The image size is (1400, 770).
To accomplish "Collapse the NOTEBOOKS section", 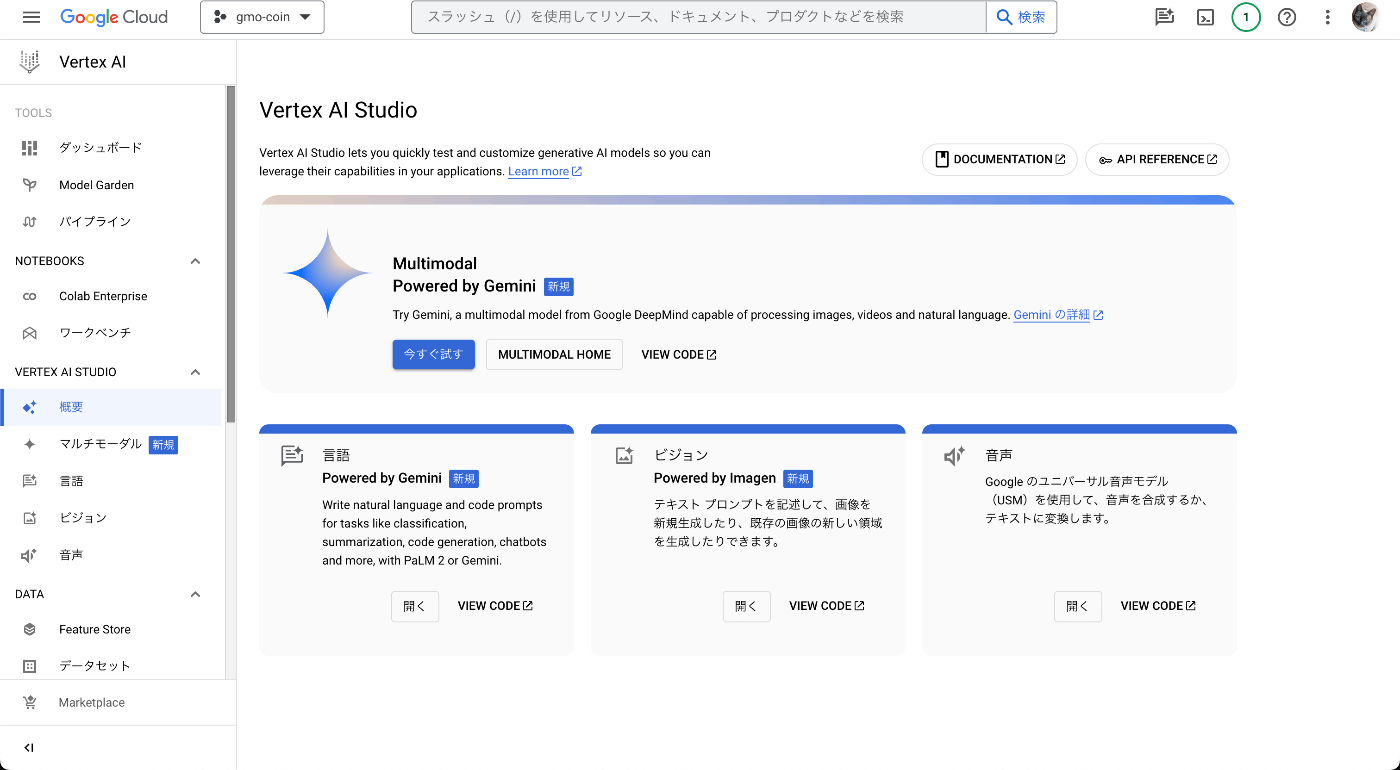I will pos(196,261).
